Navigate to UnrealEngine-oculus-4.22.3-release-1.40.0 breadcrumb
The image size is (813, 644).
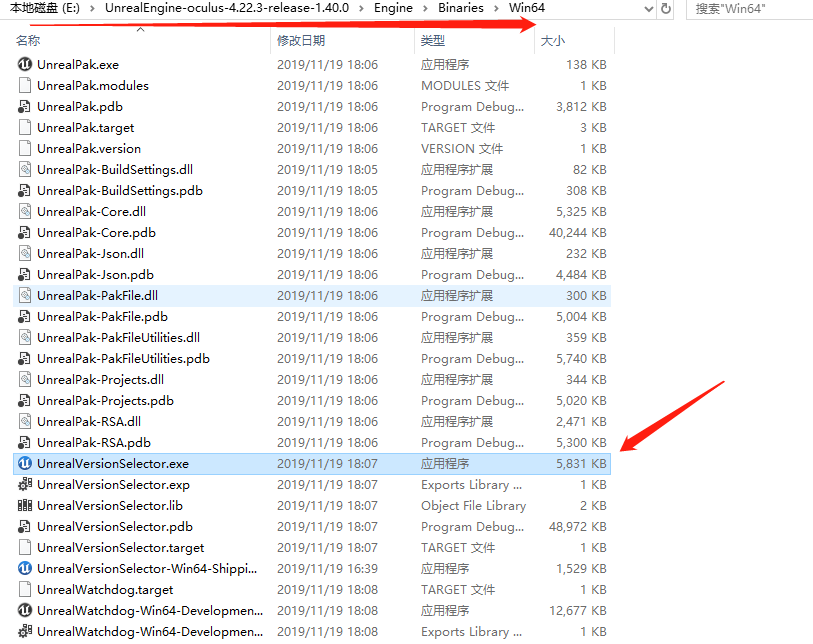pyautogui.click(x=227, y=8)
